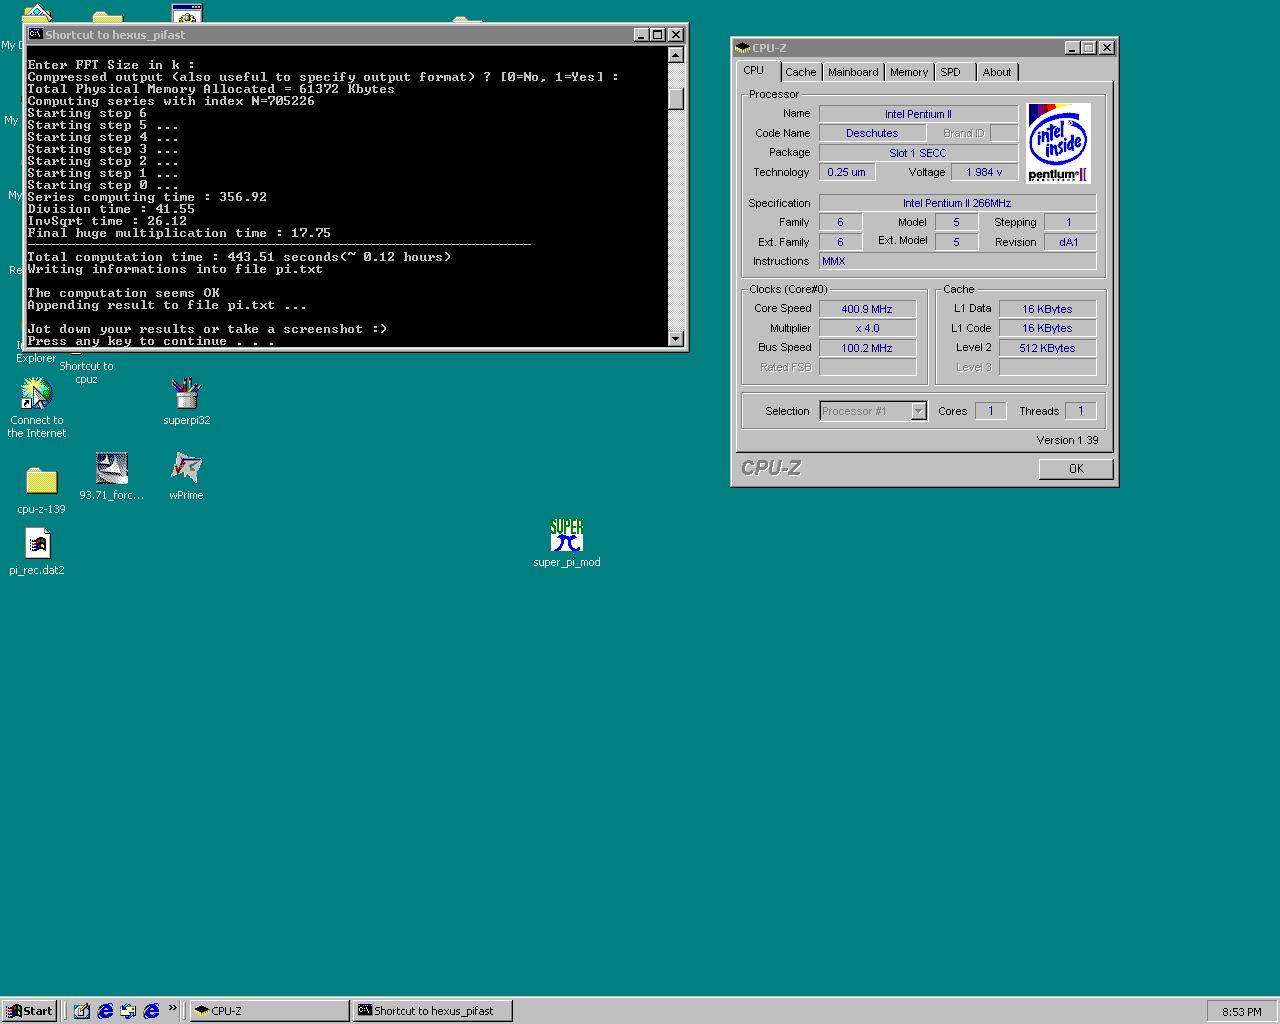The width and height of the screenshot is (1280, 1024).
Task: Launch first Internet Explorer quick launch icon
Action: pos(105,1011)
